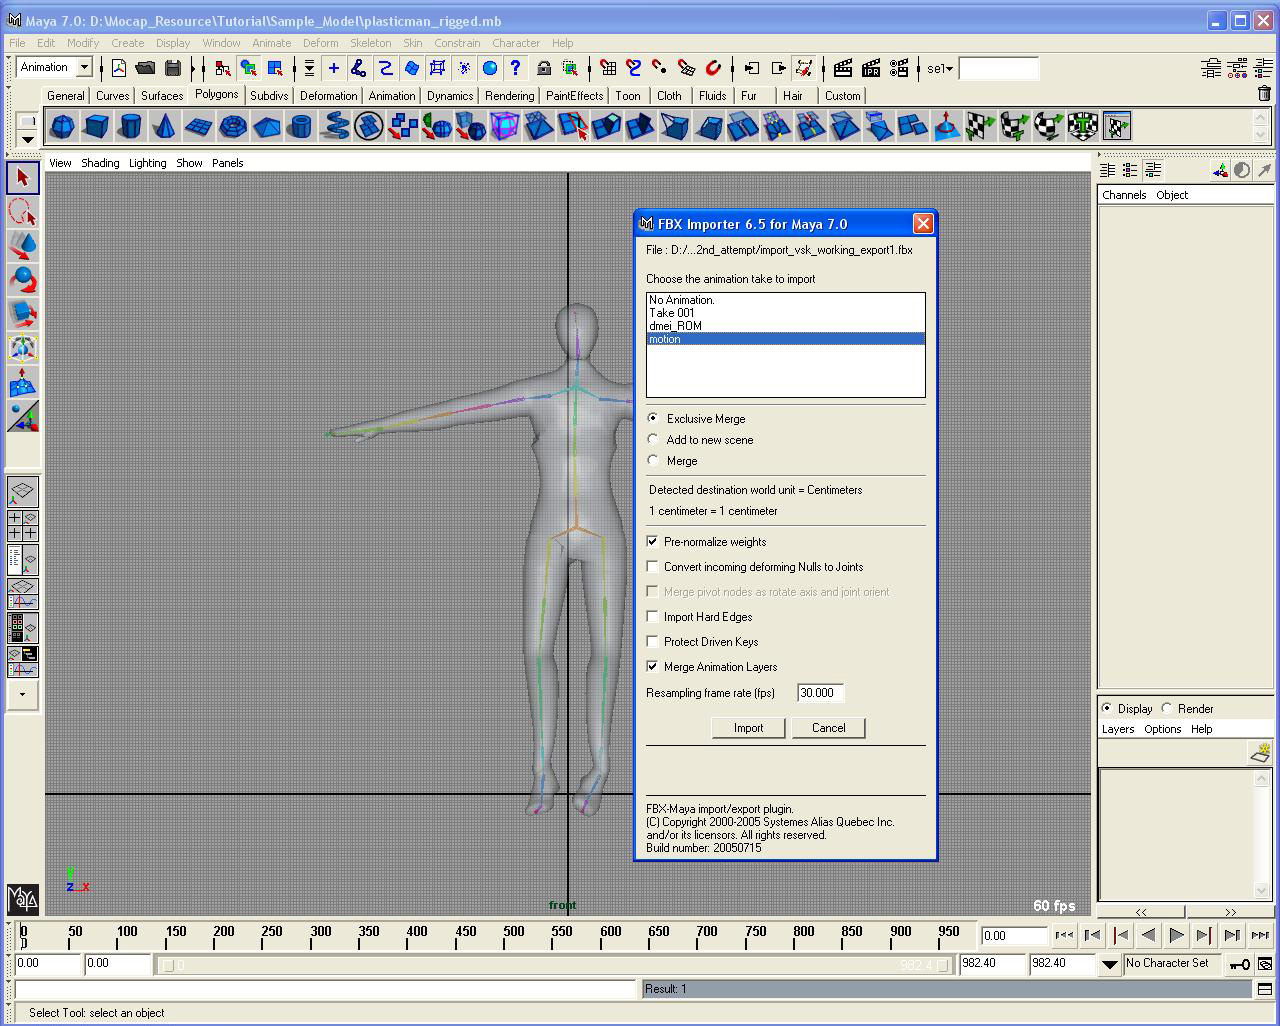Create polygon cone from shelf
The width and height of the screenshot is (1280, 1026).
pyautogui.click(x=164, y=127)
